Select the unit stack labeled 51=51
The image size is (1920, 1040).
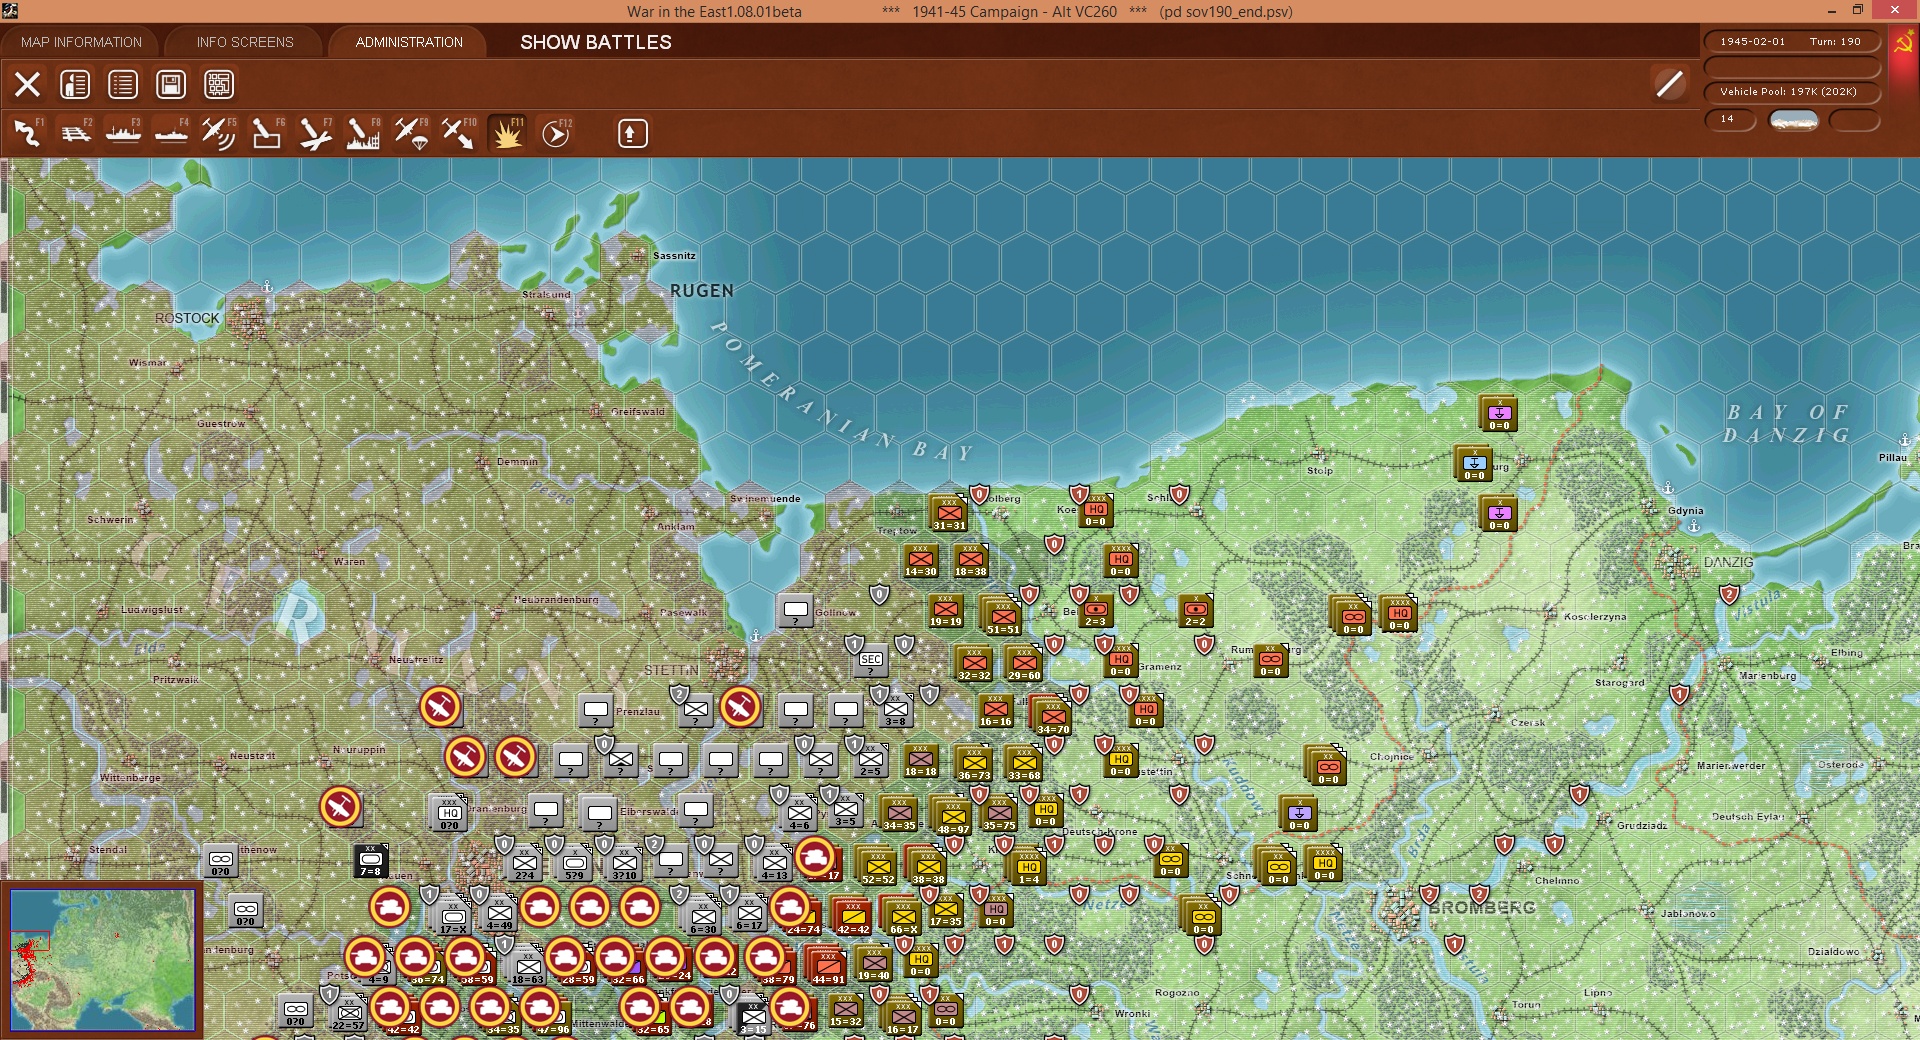point(1000,615)
